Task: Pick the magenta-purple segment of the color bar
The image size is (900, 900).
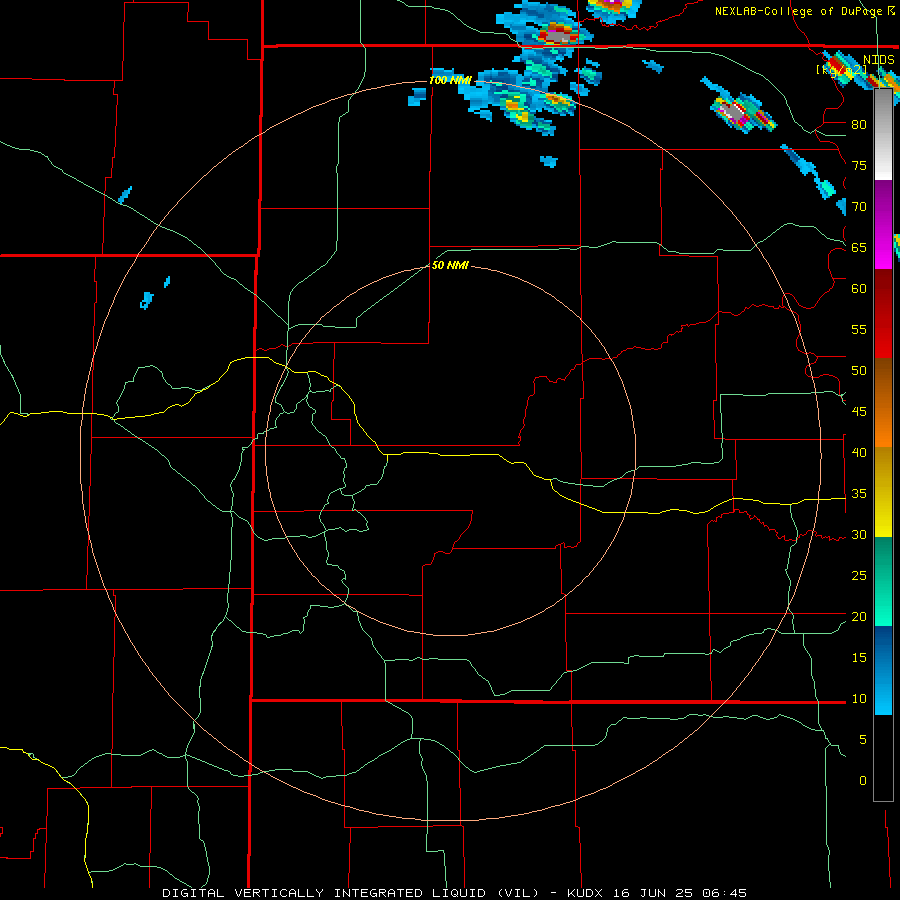Action: point(883,224)
